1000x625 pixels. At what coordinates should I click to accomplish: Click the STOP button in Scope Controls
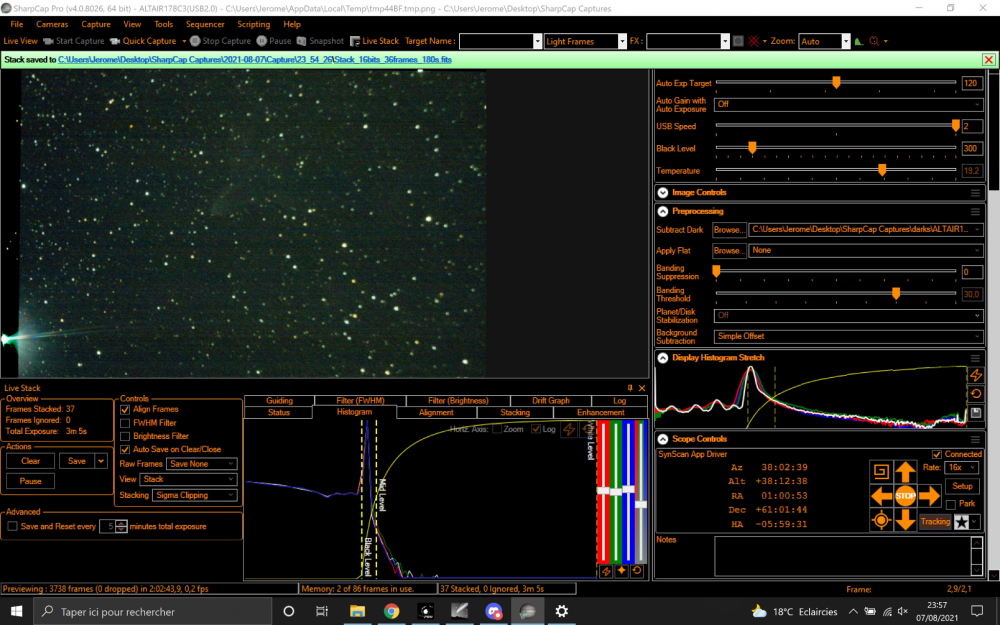pyautogui.click(x=905, y=495)
